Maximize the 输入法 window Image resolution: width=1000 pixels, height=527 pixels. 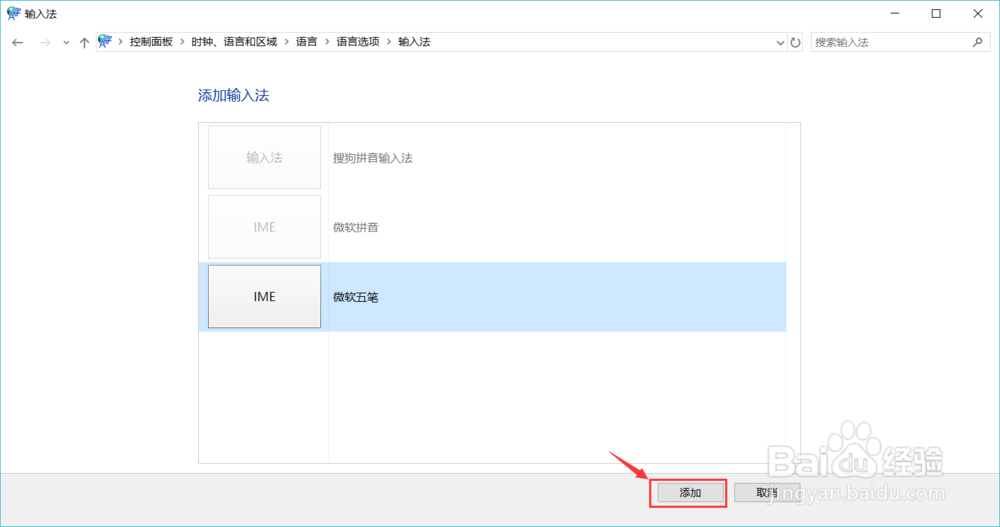click(x=936, y=13)
